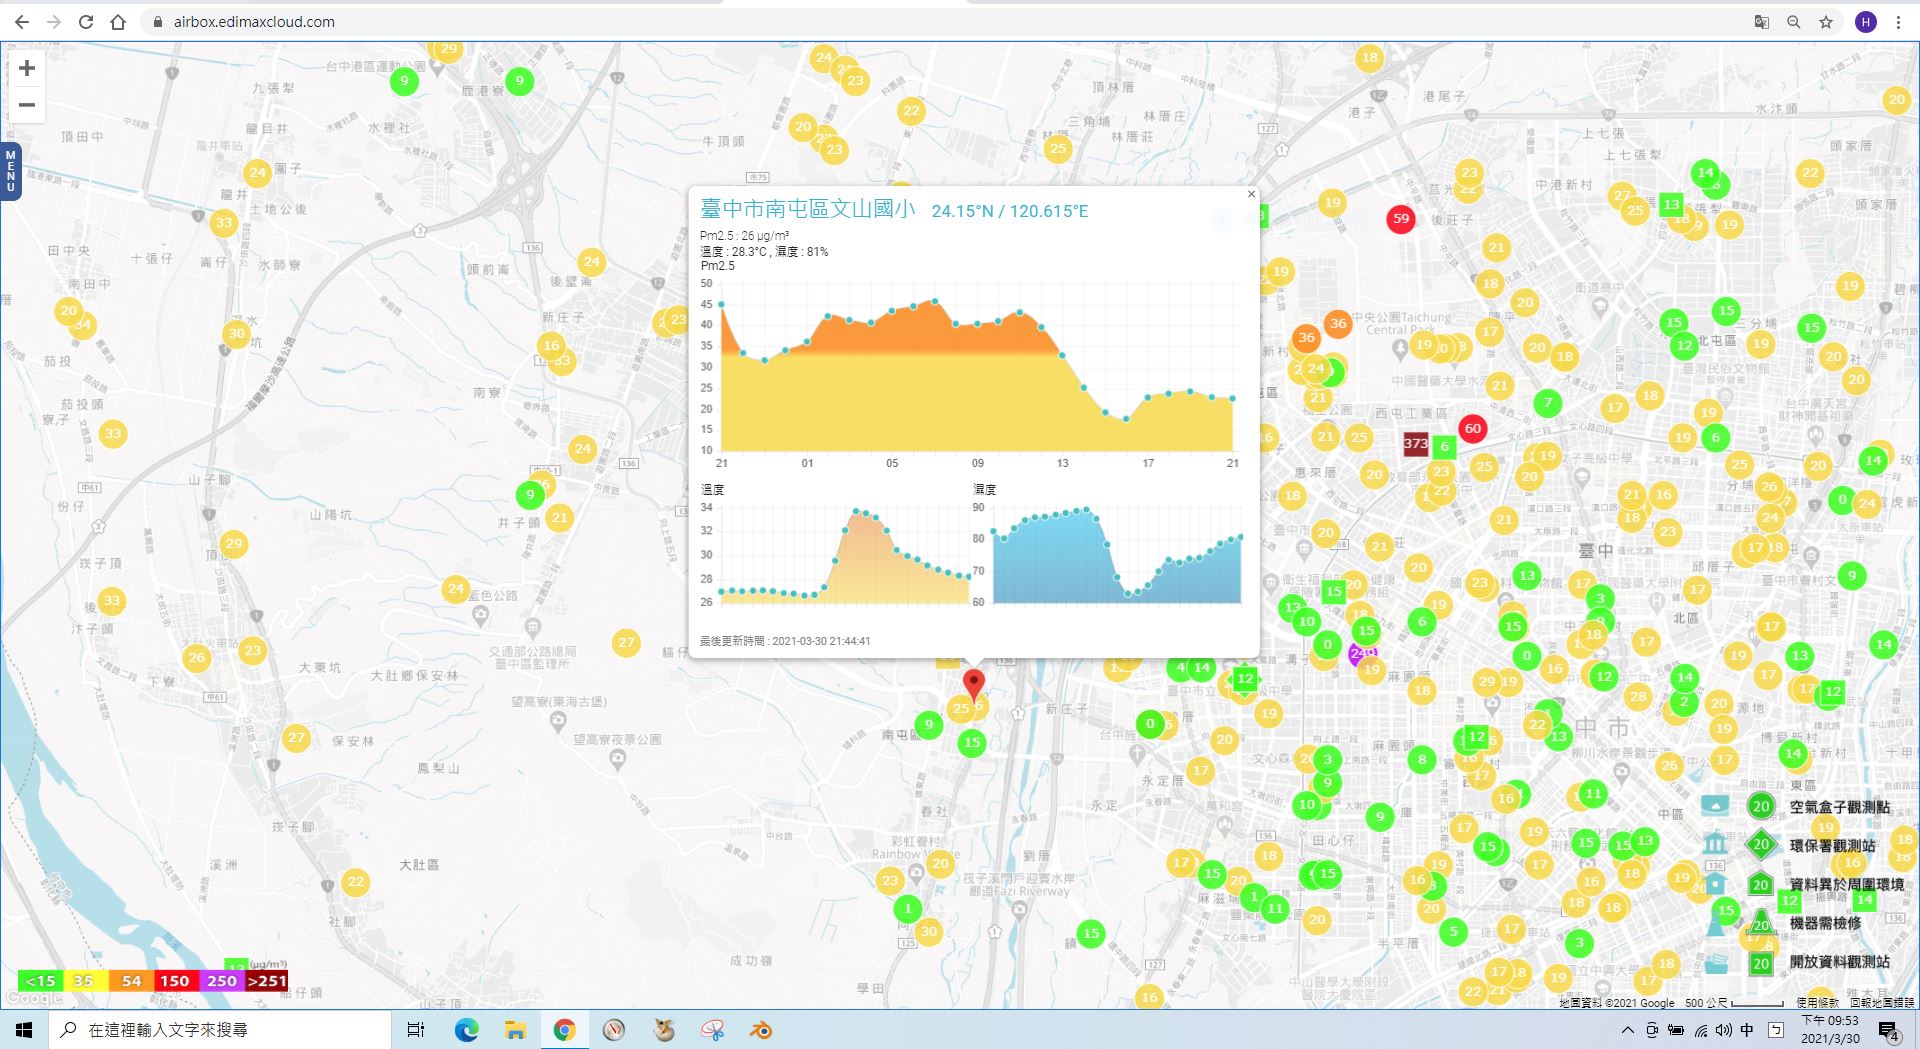Click the red 150 legend swatch
Screen dimensions: 1920x1049
[x=175, y=981]
